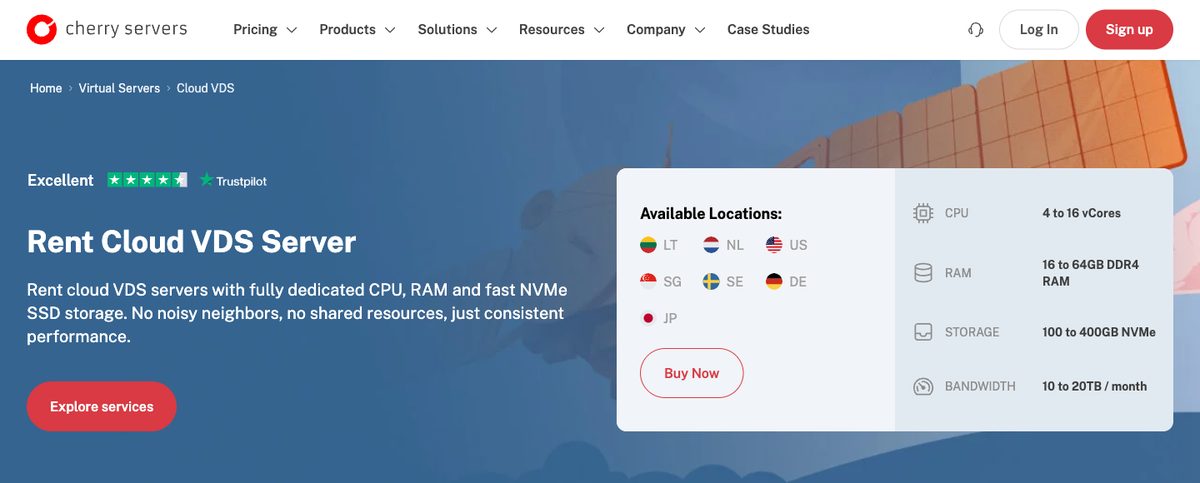Image resolution: width=1200 pixels, height=483 pixels.
Task: Go to Home breadcrumb link
Action: 46,88
